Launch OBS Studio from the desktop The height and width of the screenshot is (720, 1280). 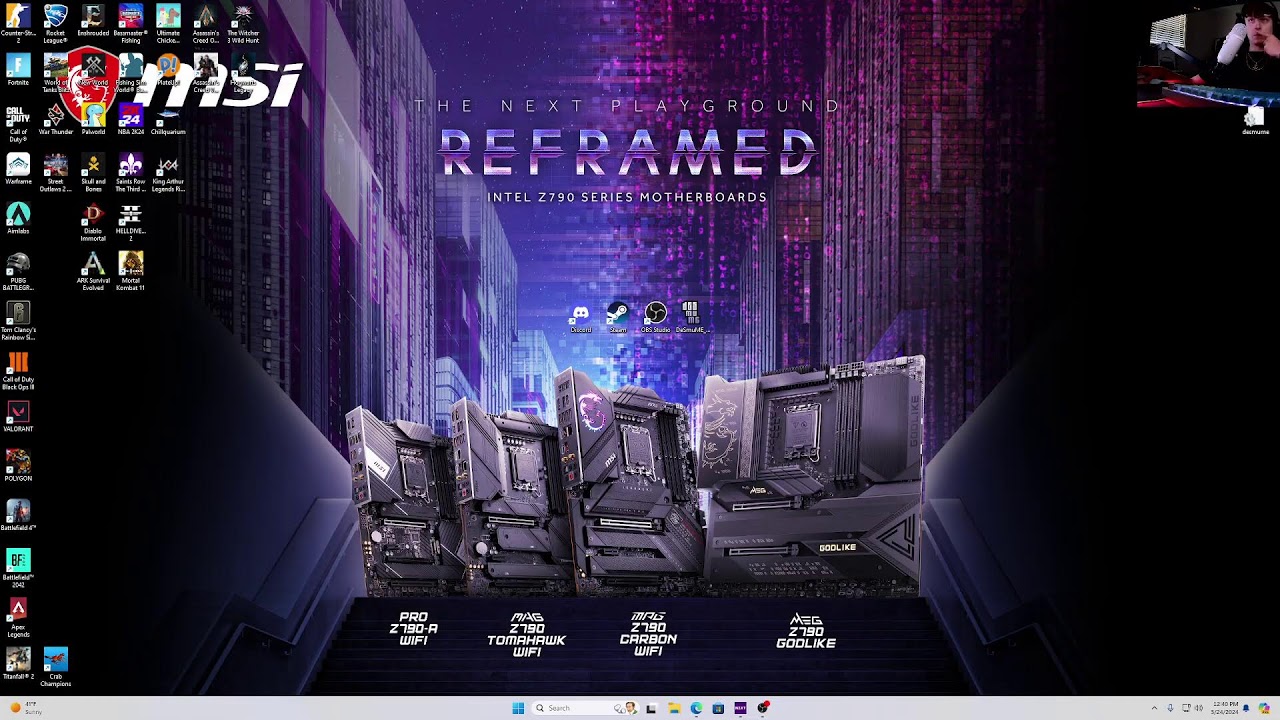655,319
